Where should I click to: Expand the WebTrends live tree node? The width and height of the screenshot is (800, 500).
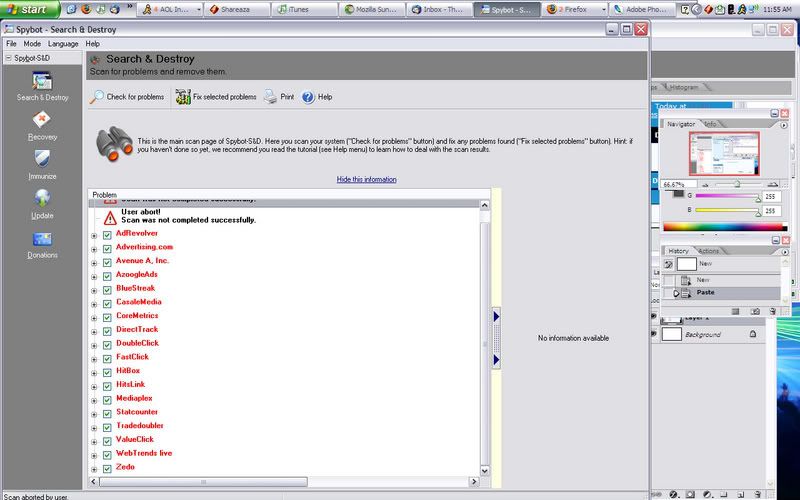click(94, 456)
